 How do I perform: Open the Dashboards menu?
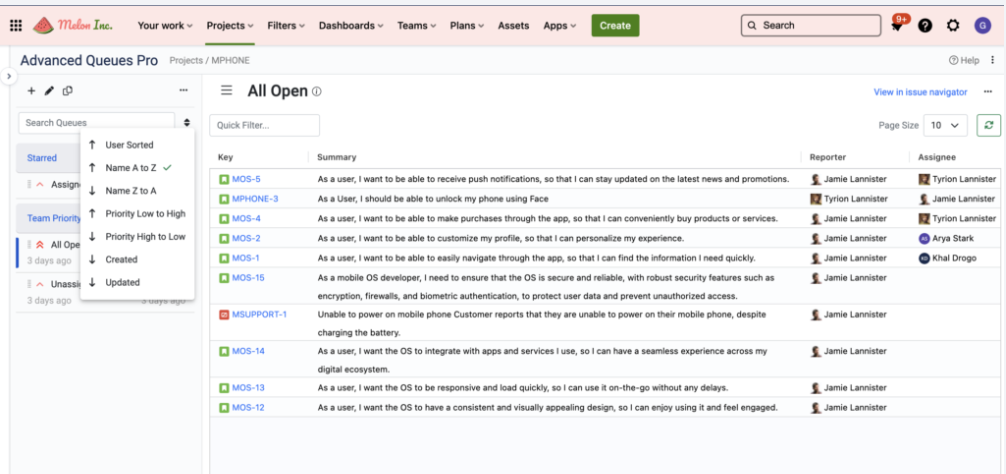click(x=351, y=25)
